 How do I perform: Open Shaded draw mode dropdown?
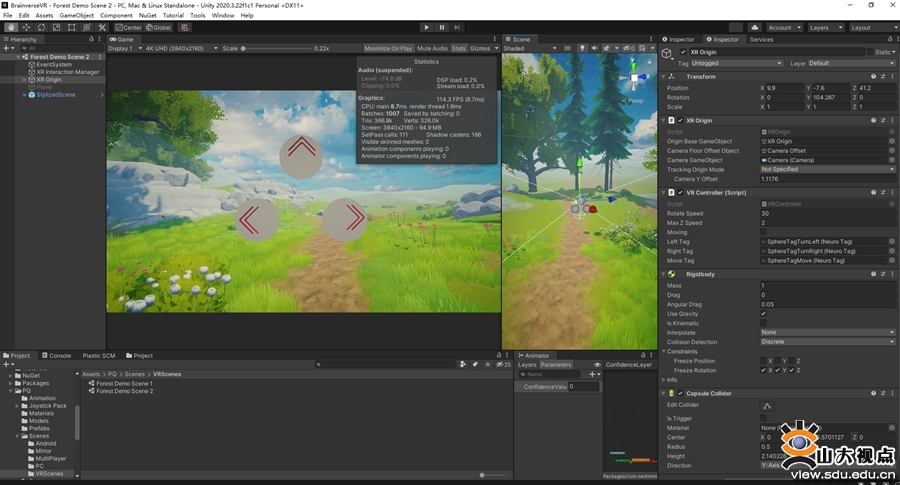(530, 48)
